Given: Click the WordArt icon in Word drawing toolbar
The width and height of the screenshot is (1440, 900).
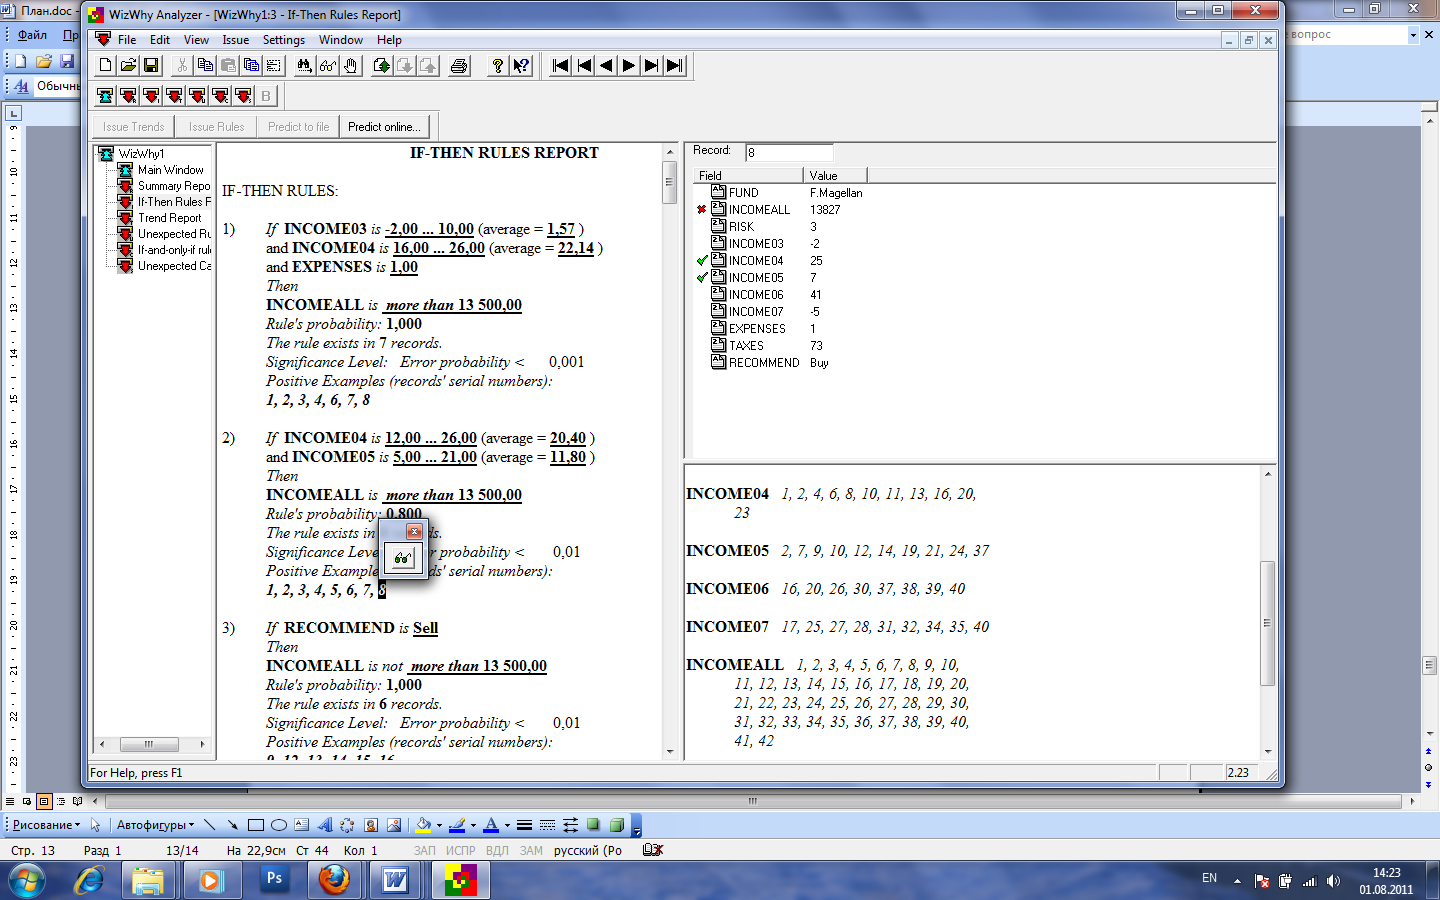Looking at the screenshot, I should 325,825.
